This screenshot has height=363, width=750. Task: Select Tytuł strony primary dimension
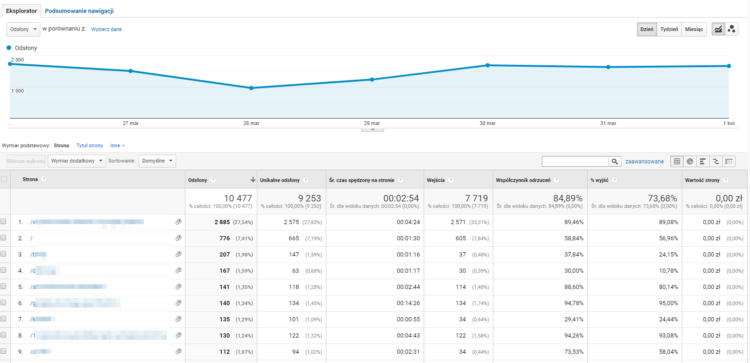(89, 145)
